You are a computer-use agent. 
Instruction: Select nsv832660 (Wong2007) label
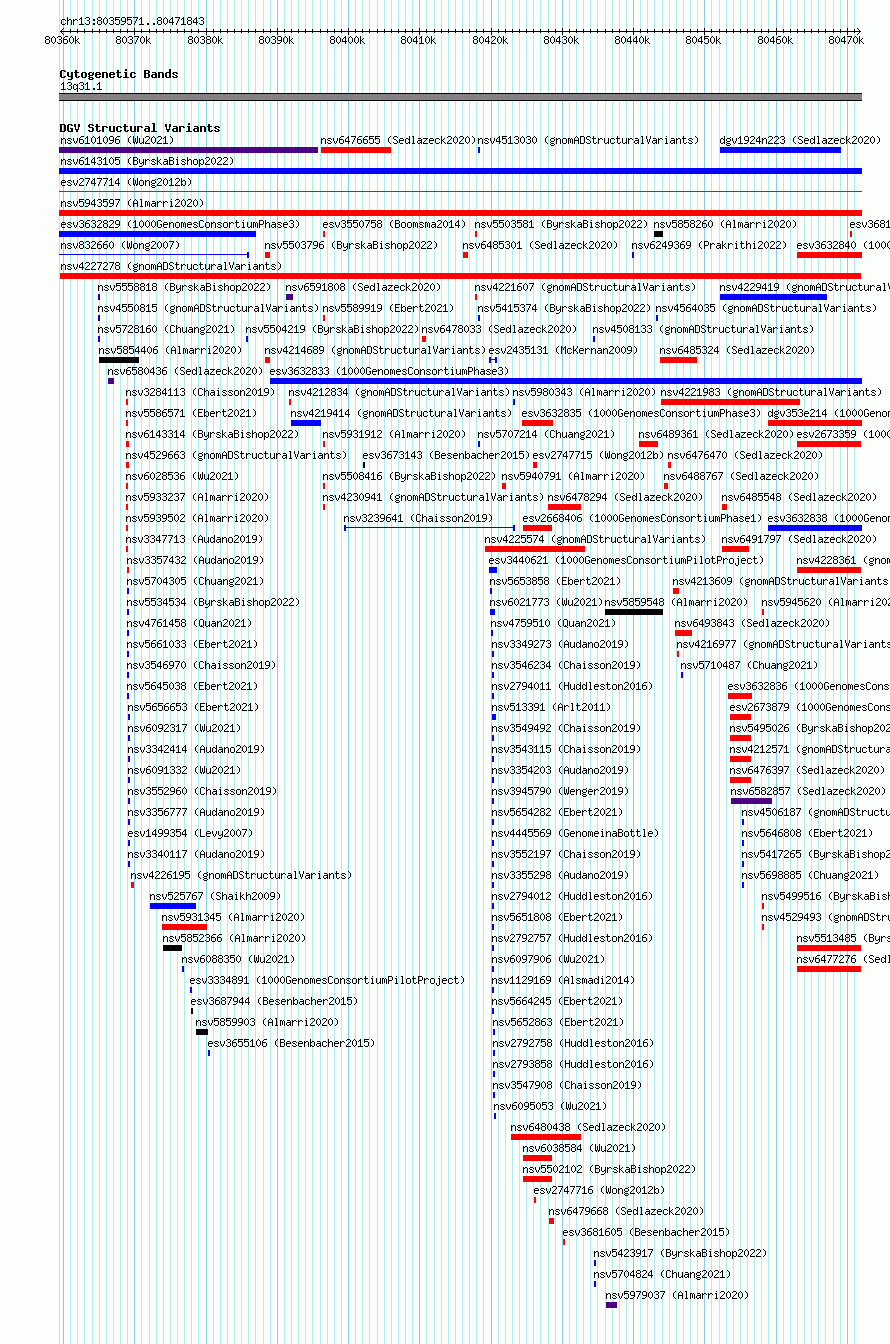pos(120,245)
